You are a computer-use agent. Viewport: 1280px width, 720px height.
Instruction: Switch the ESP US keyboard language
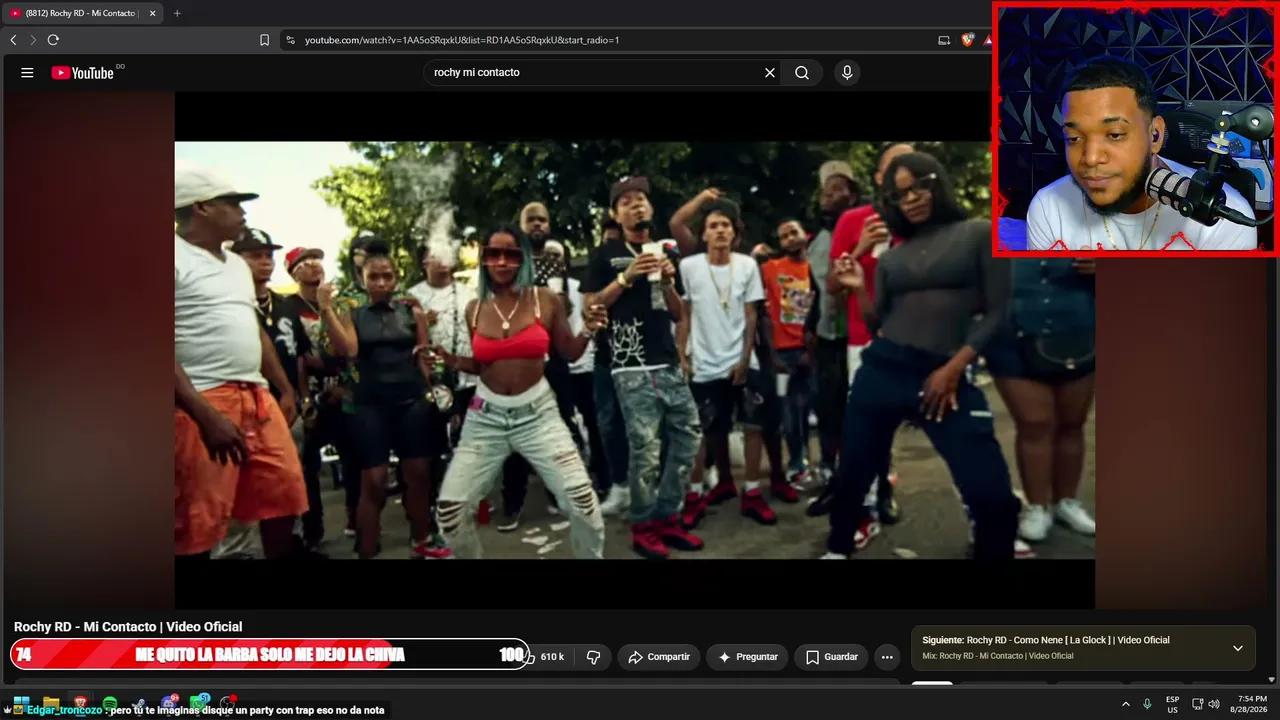(1172, 704)
